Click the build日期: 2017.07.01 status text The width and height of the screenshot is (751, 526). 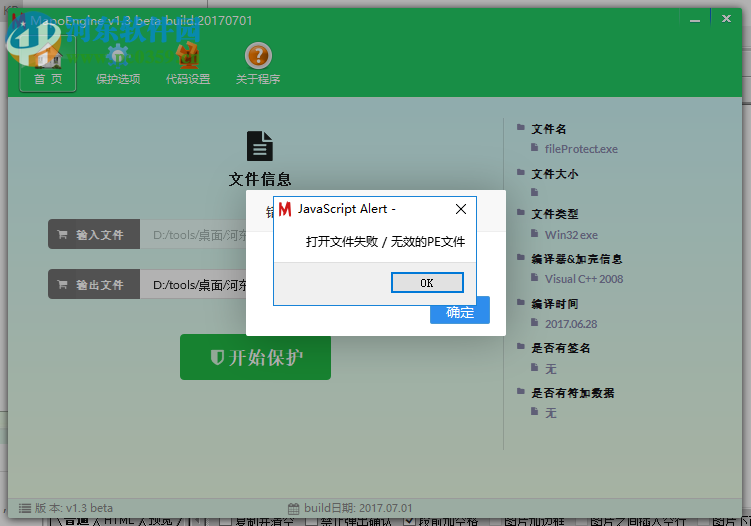(358, 508)
